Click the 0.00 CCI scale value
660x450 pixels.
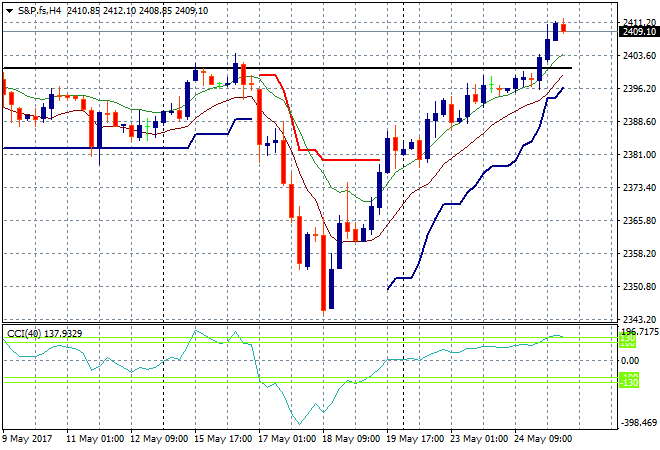pyautogui.click(x=630, y=361)
